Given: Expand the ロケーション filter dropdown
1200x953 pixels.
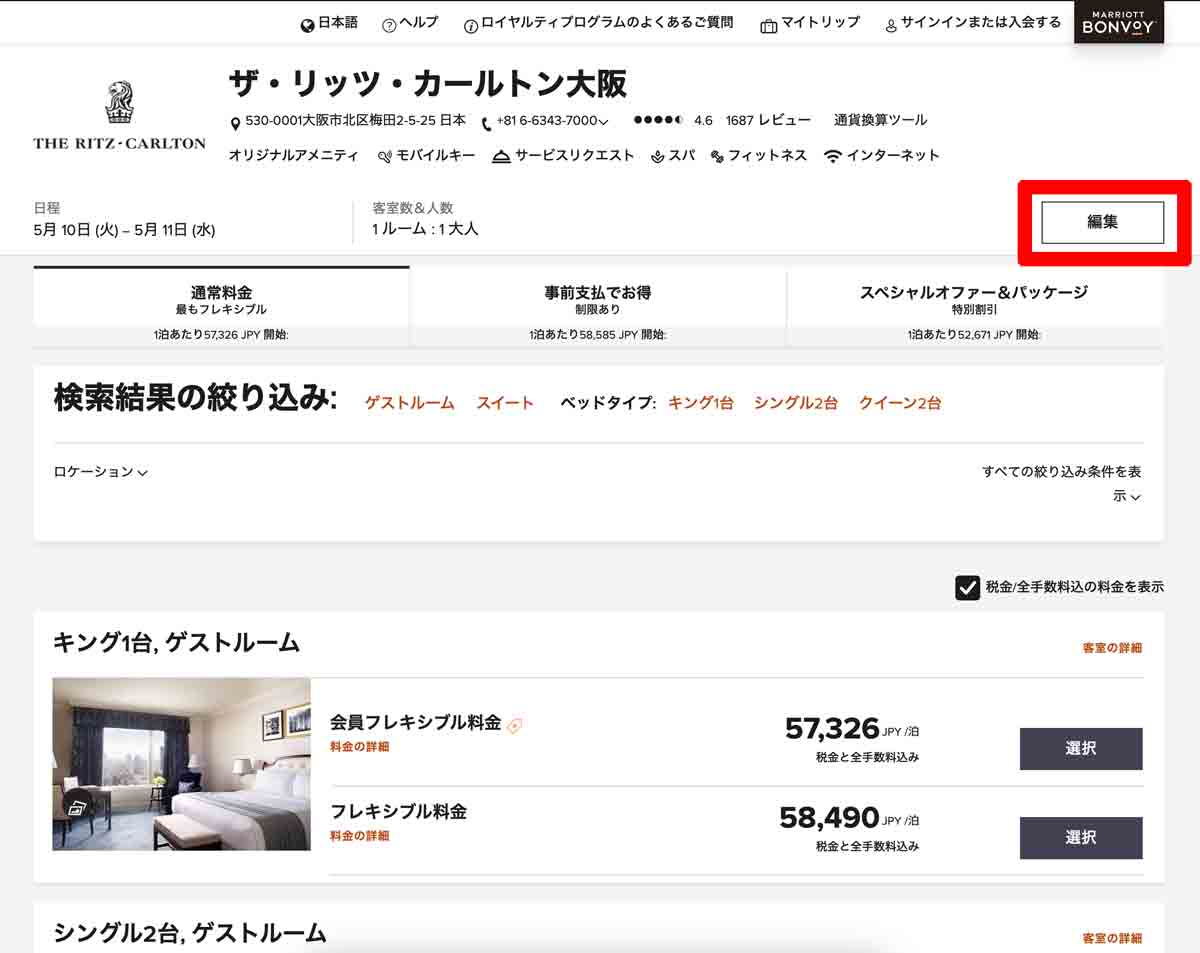Looking at the screenshot, I should [x=100, y=472].
